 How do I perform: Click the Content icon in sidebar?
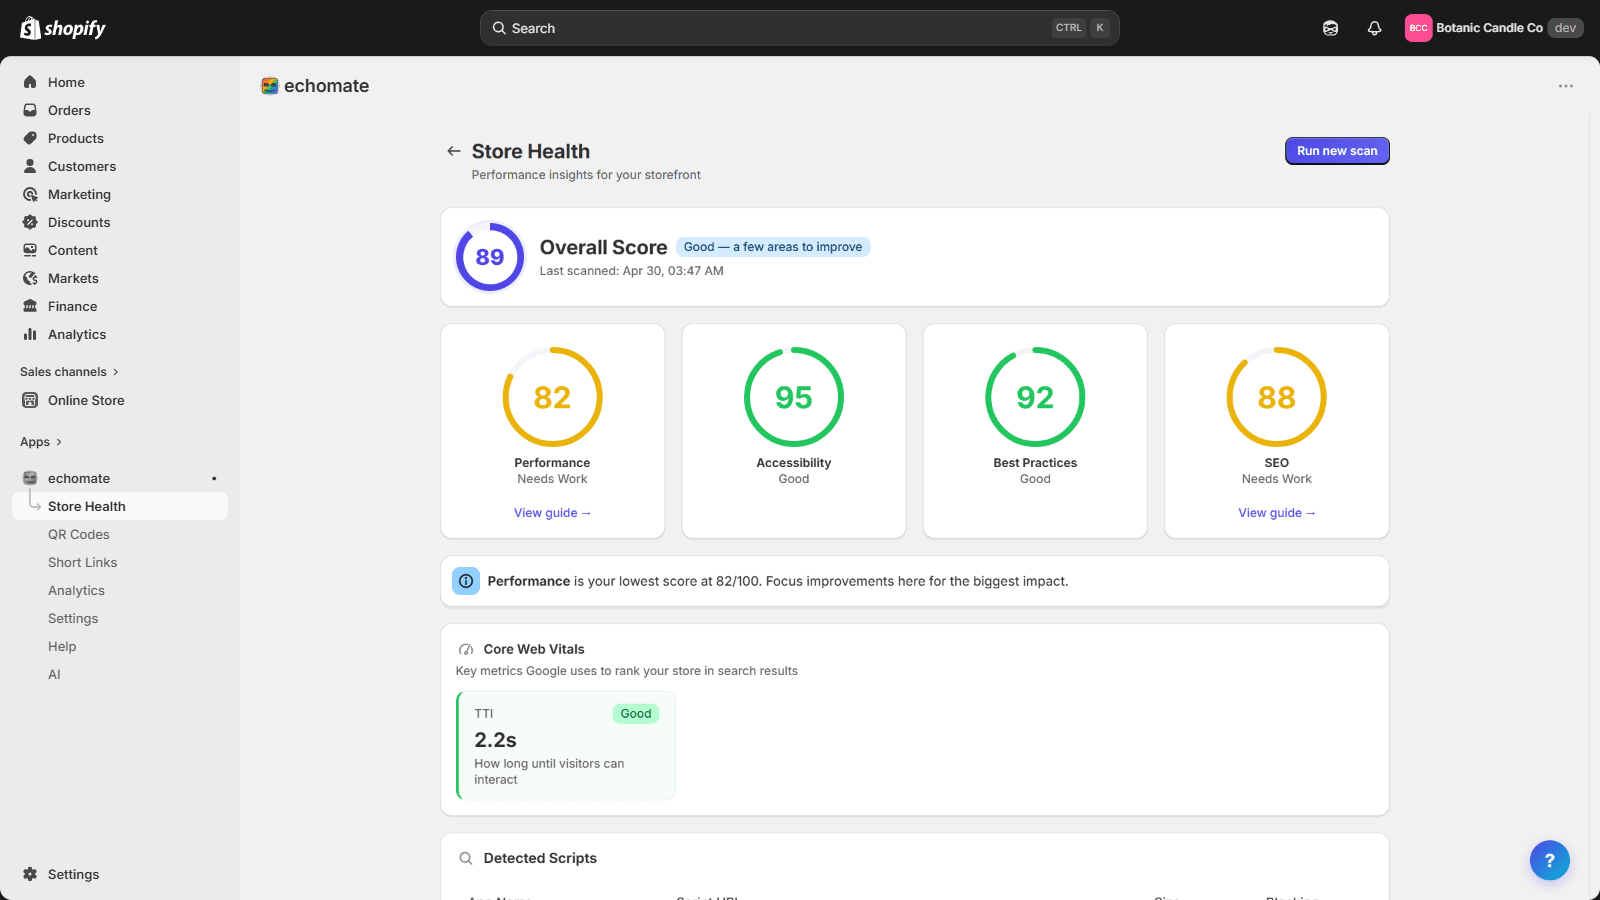coord(30,250)
